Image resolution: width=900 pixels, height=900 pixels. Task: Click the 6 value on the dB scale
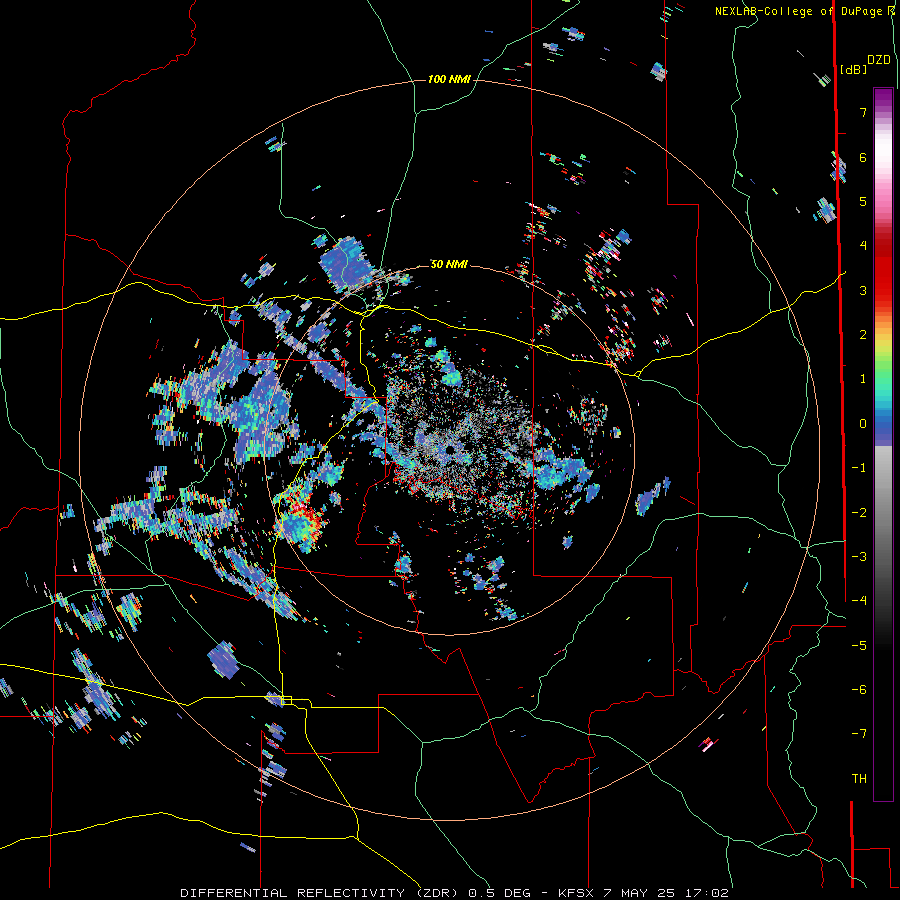point(863,157)
